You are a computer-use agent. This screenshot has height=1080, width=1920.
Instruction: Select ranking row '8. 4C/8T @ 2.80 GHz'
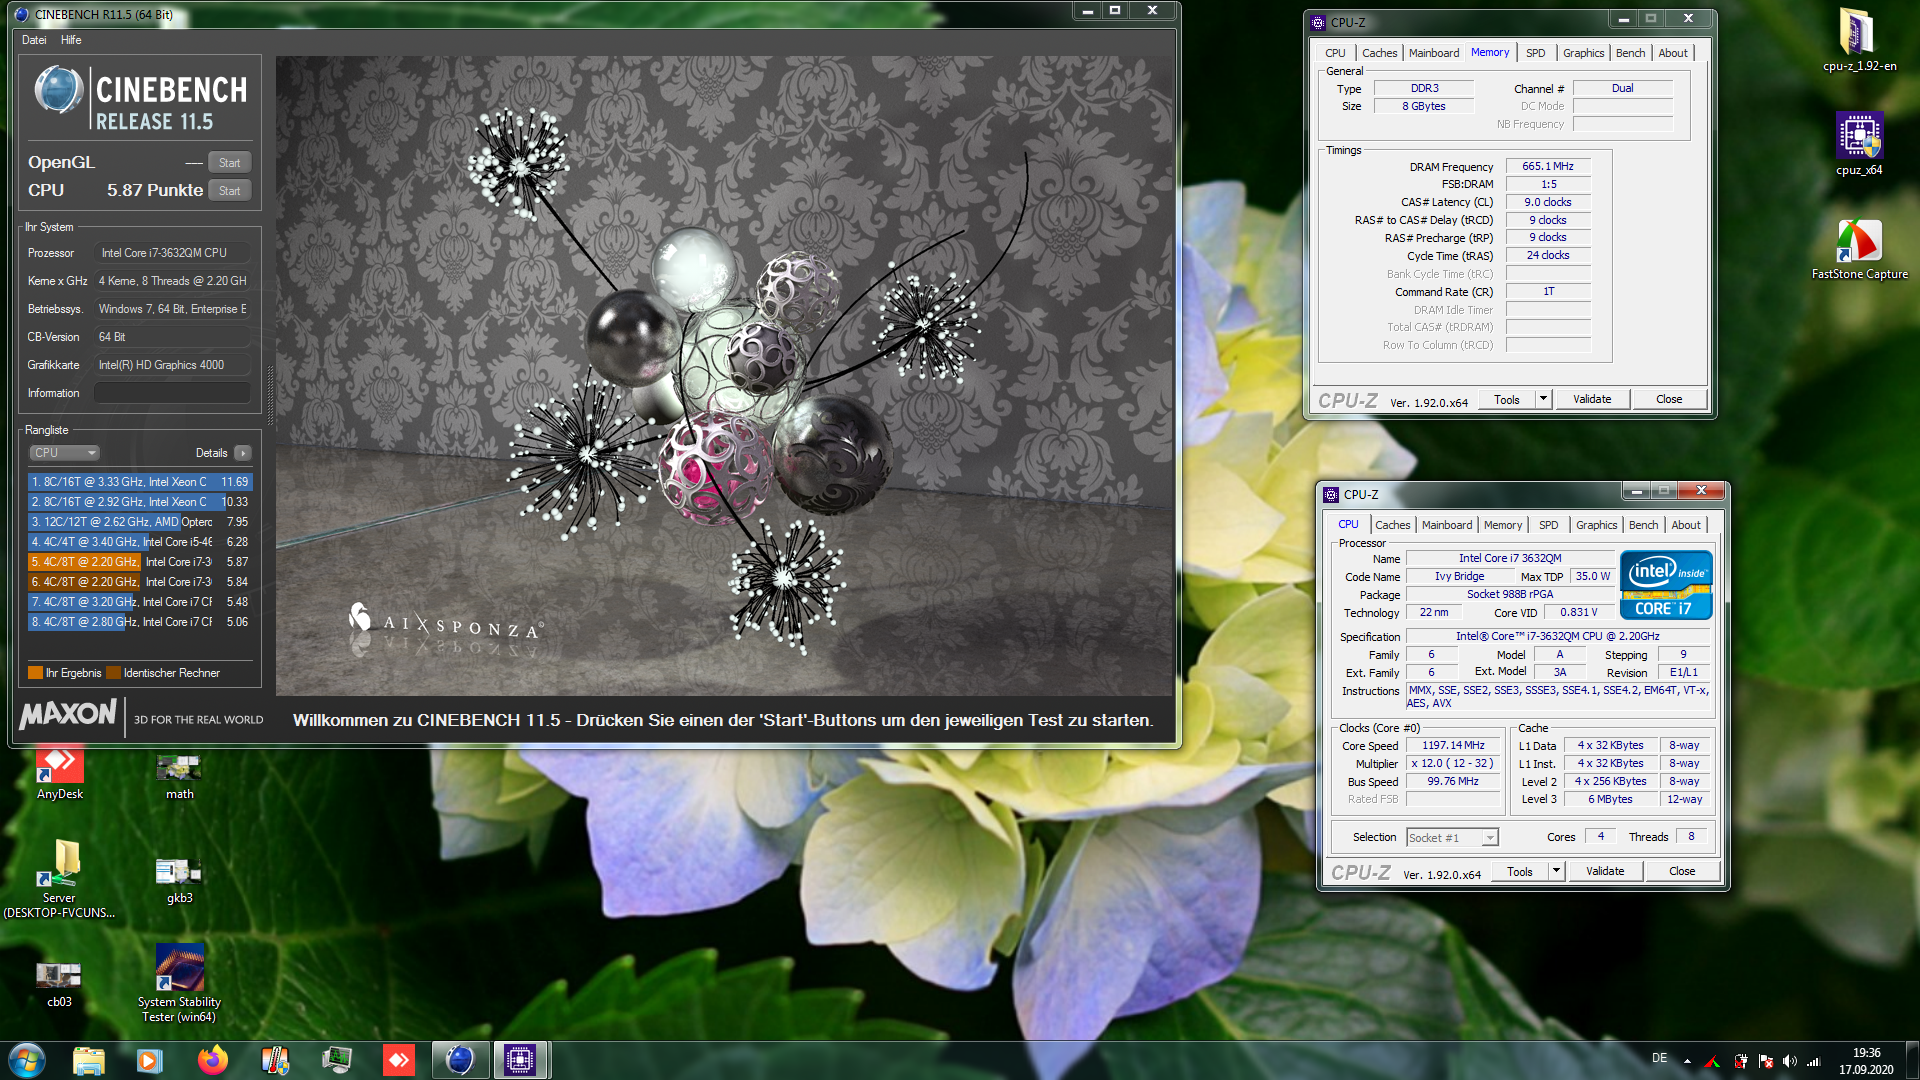pyautogui.click(x=139, y=622)
